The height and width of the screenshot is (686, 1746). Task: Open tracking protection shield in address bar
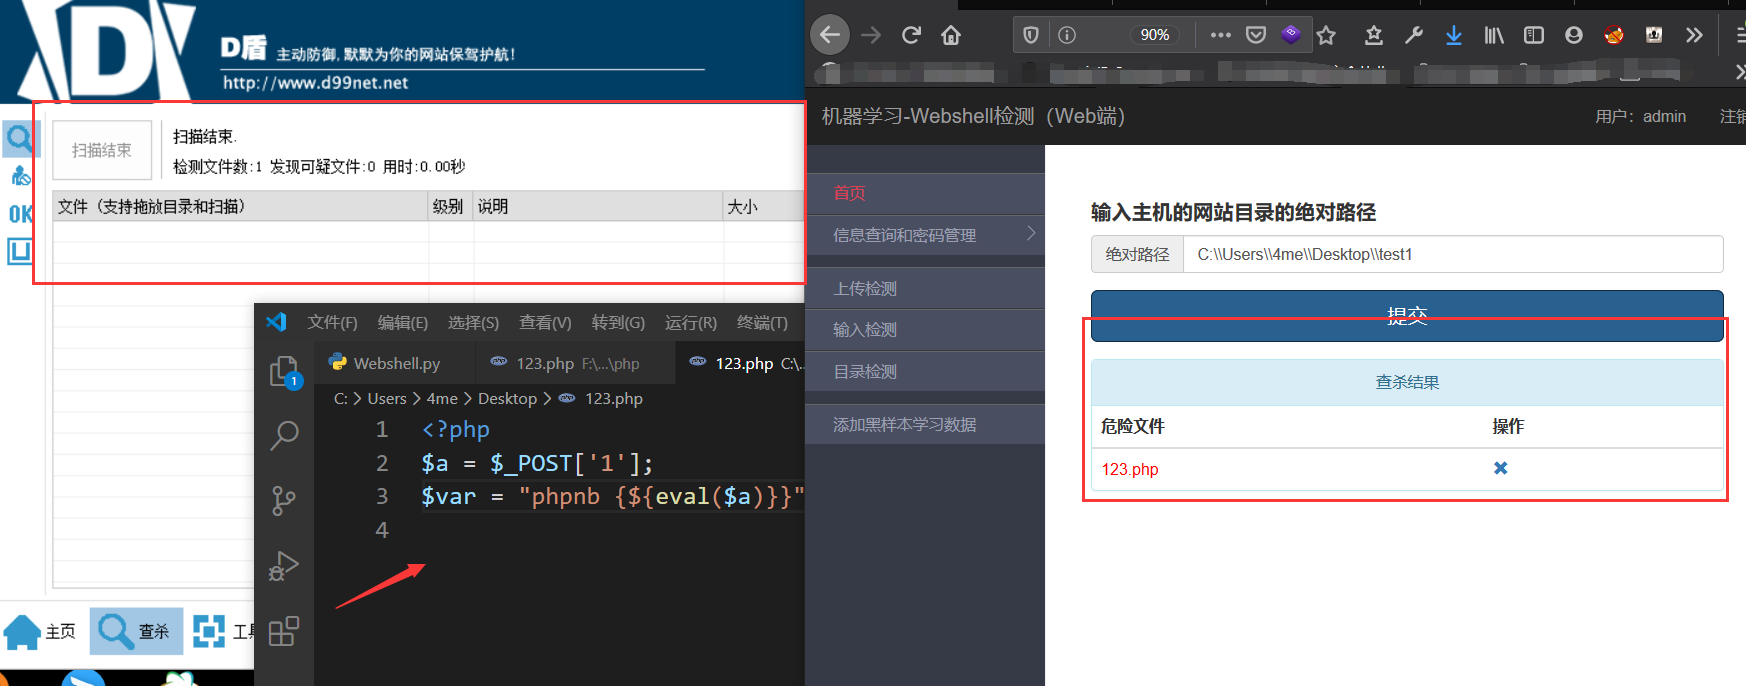coord(1031,35)
